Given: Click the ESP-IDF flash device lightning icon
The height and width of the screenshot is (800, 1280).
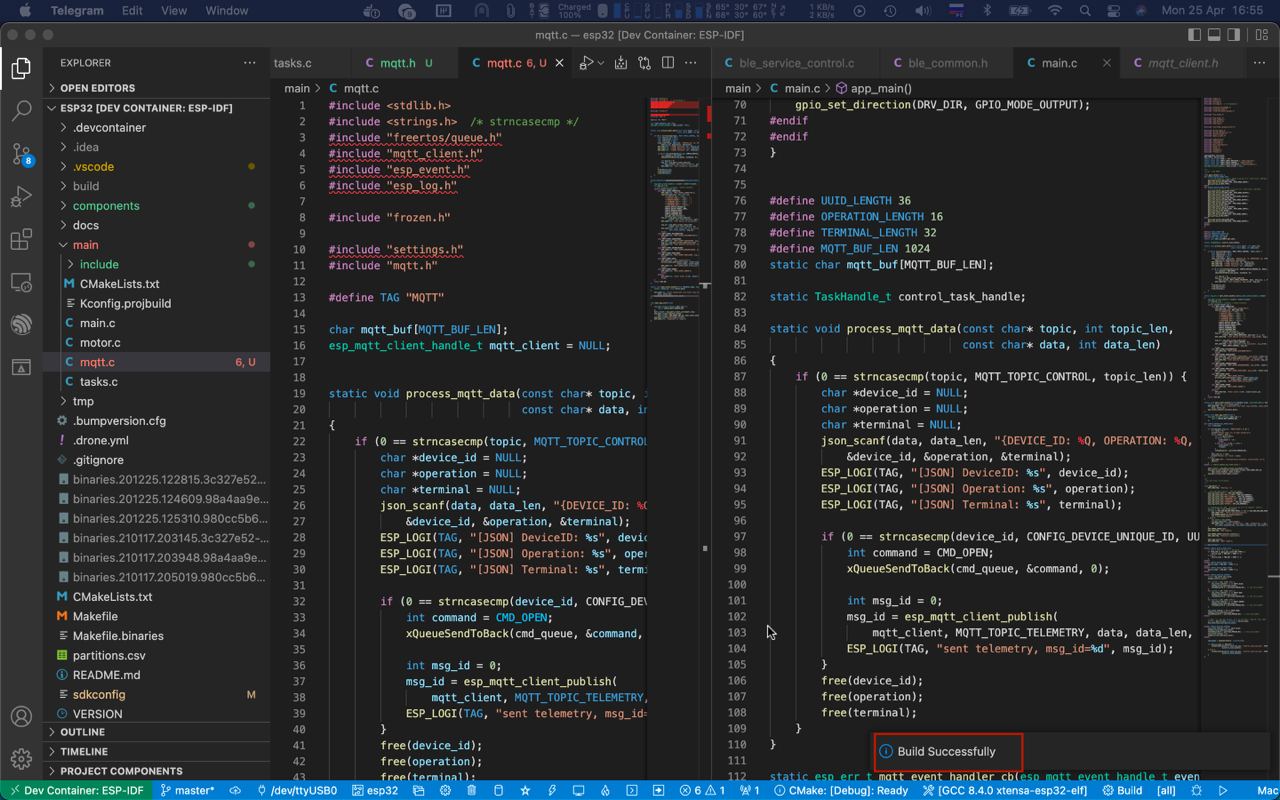Looking at the screenshot, I should tap(551, 790).
